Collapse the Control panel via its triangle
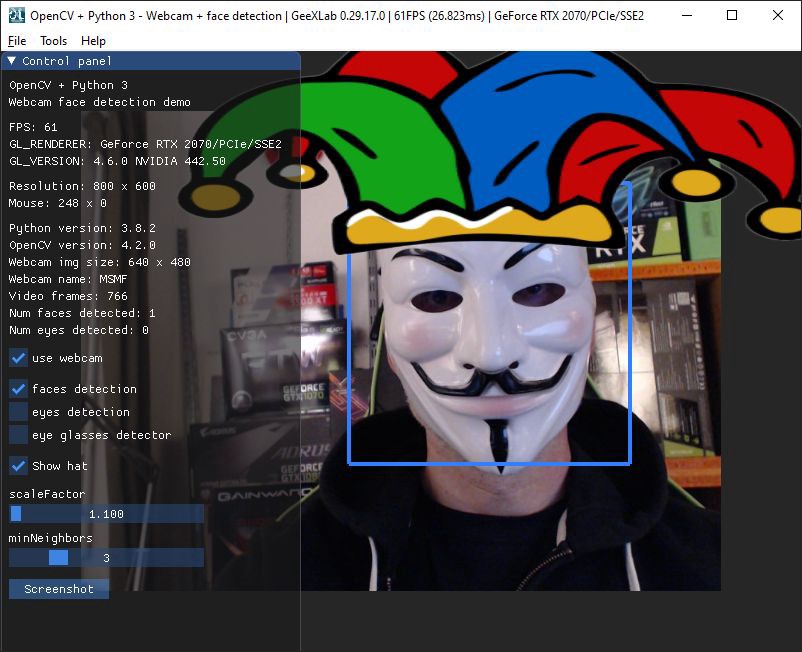 tap(12, 60)
